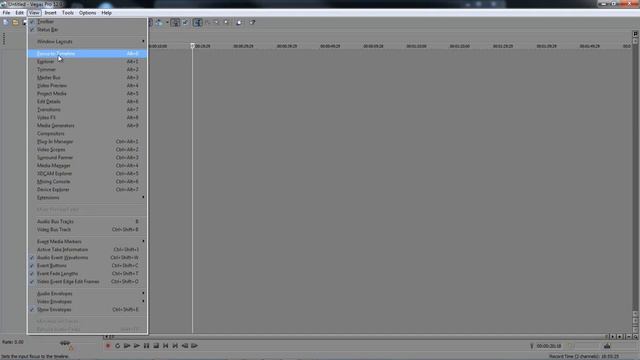Open the File menu

6,13
